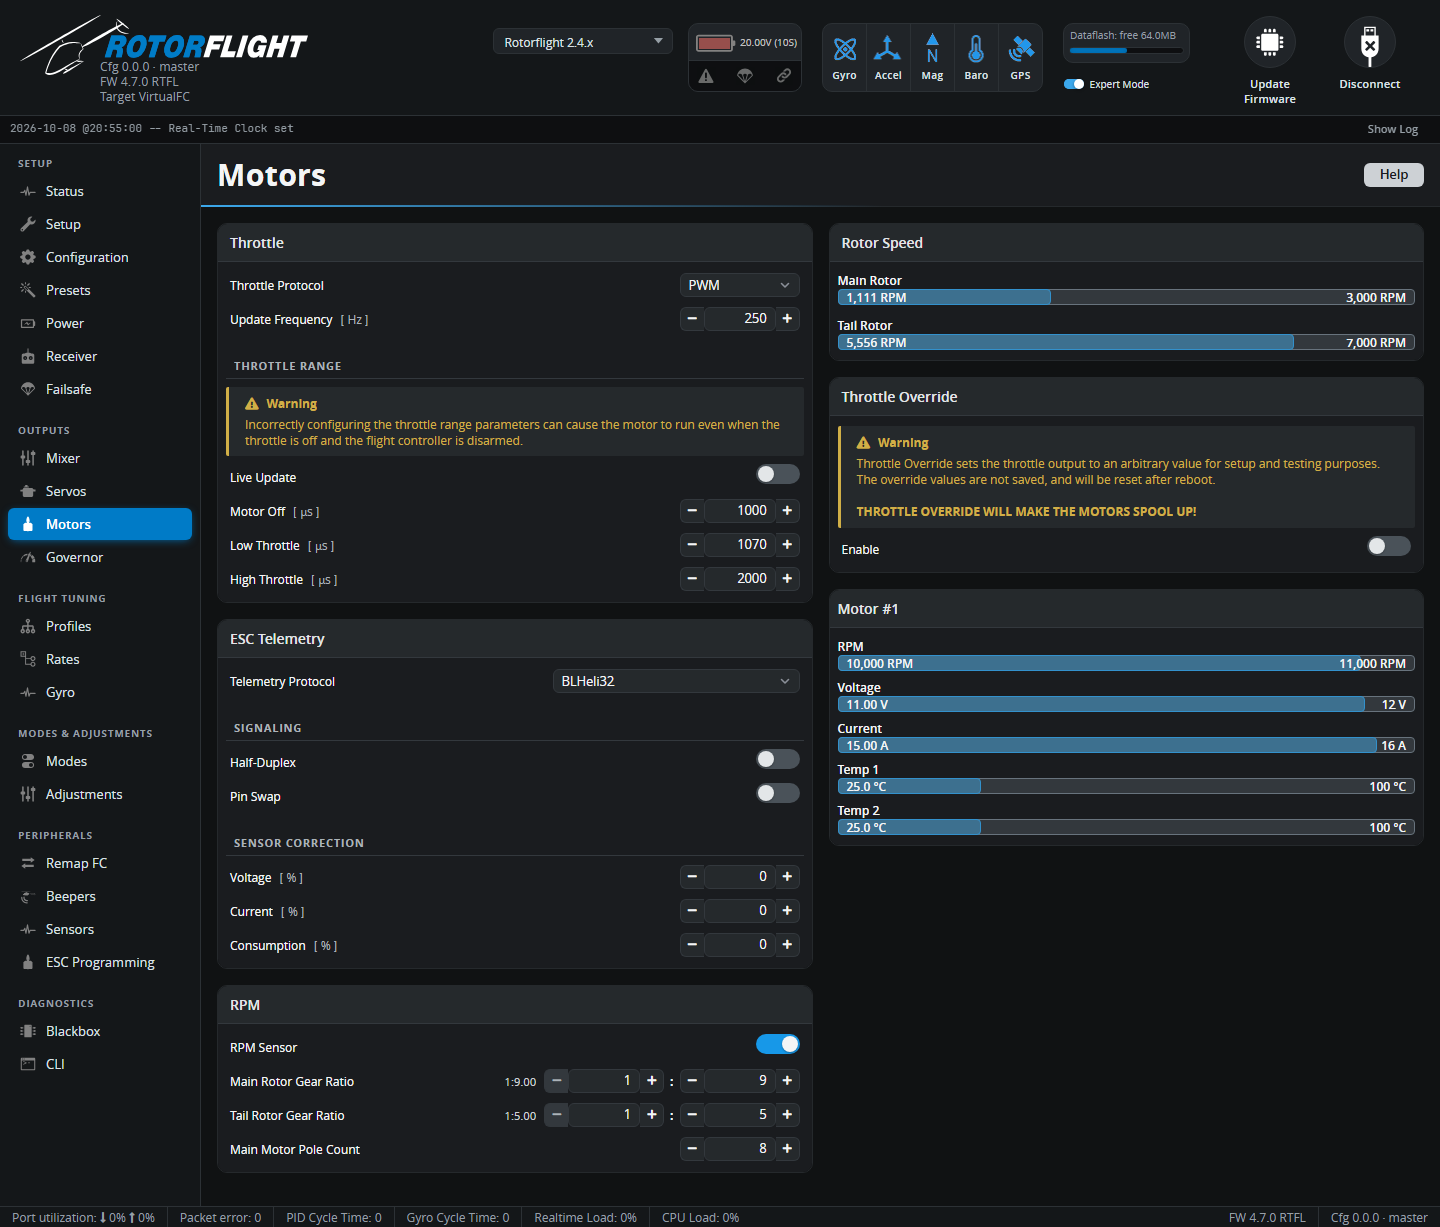The height and width of the screenshot is (1227, 1440).
Task: Increase Update Frequency with plus button
Action: tap(788, 319)
